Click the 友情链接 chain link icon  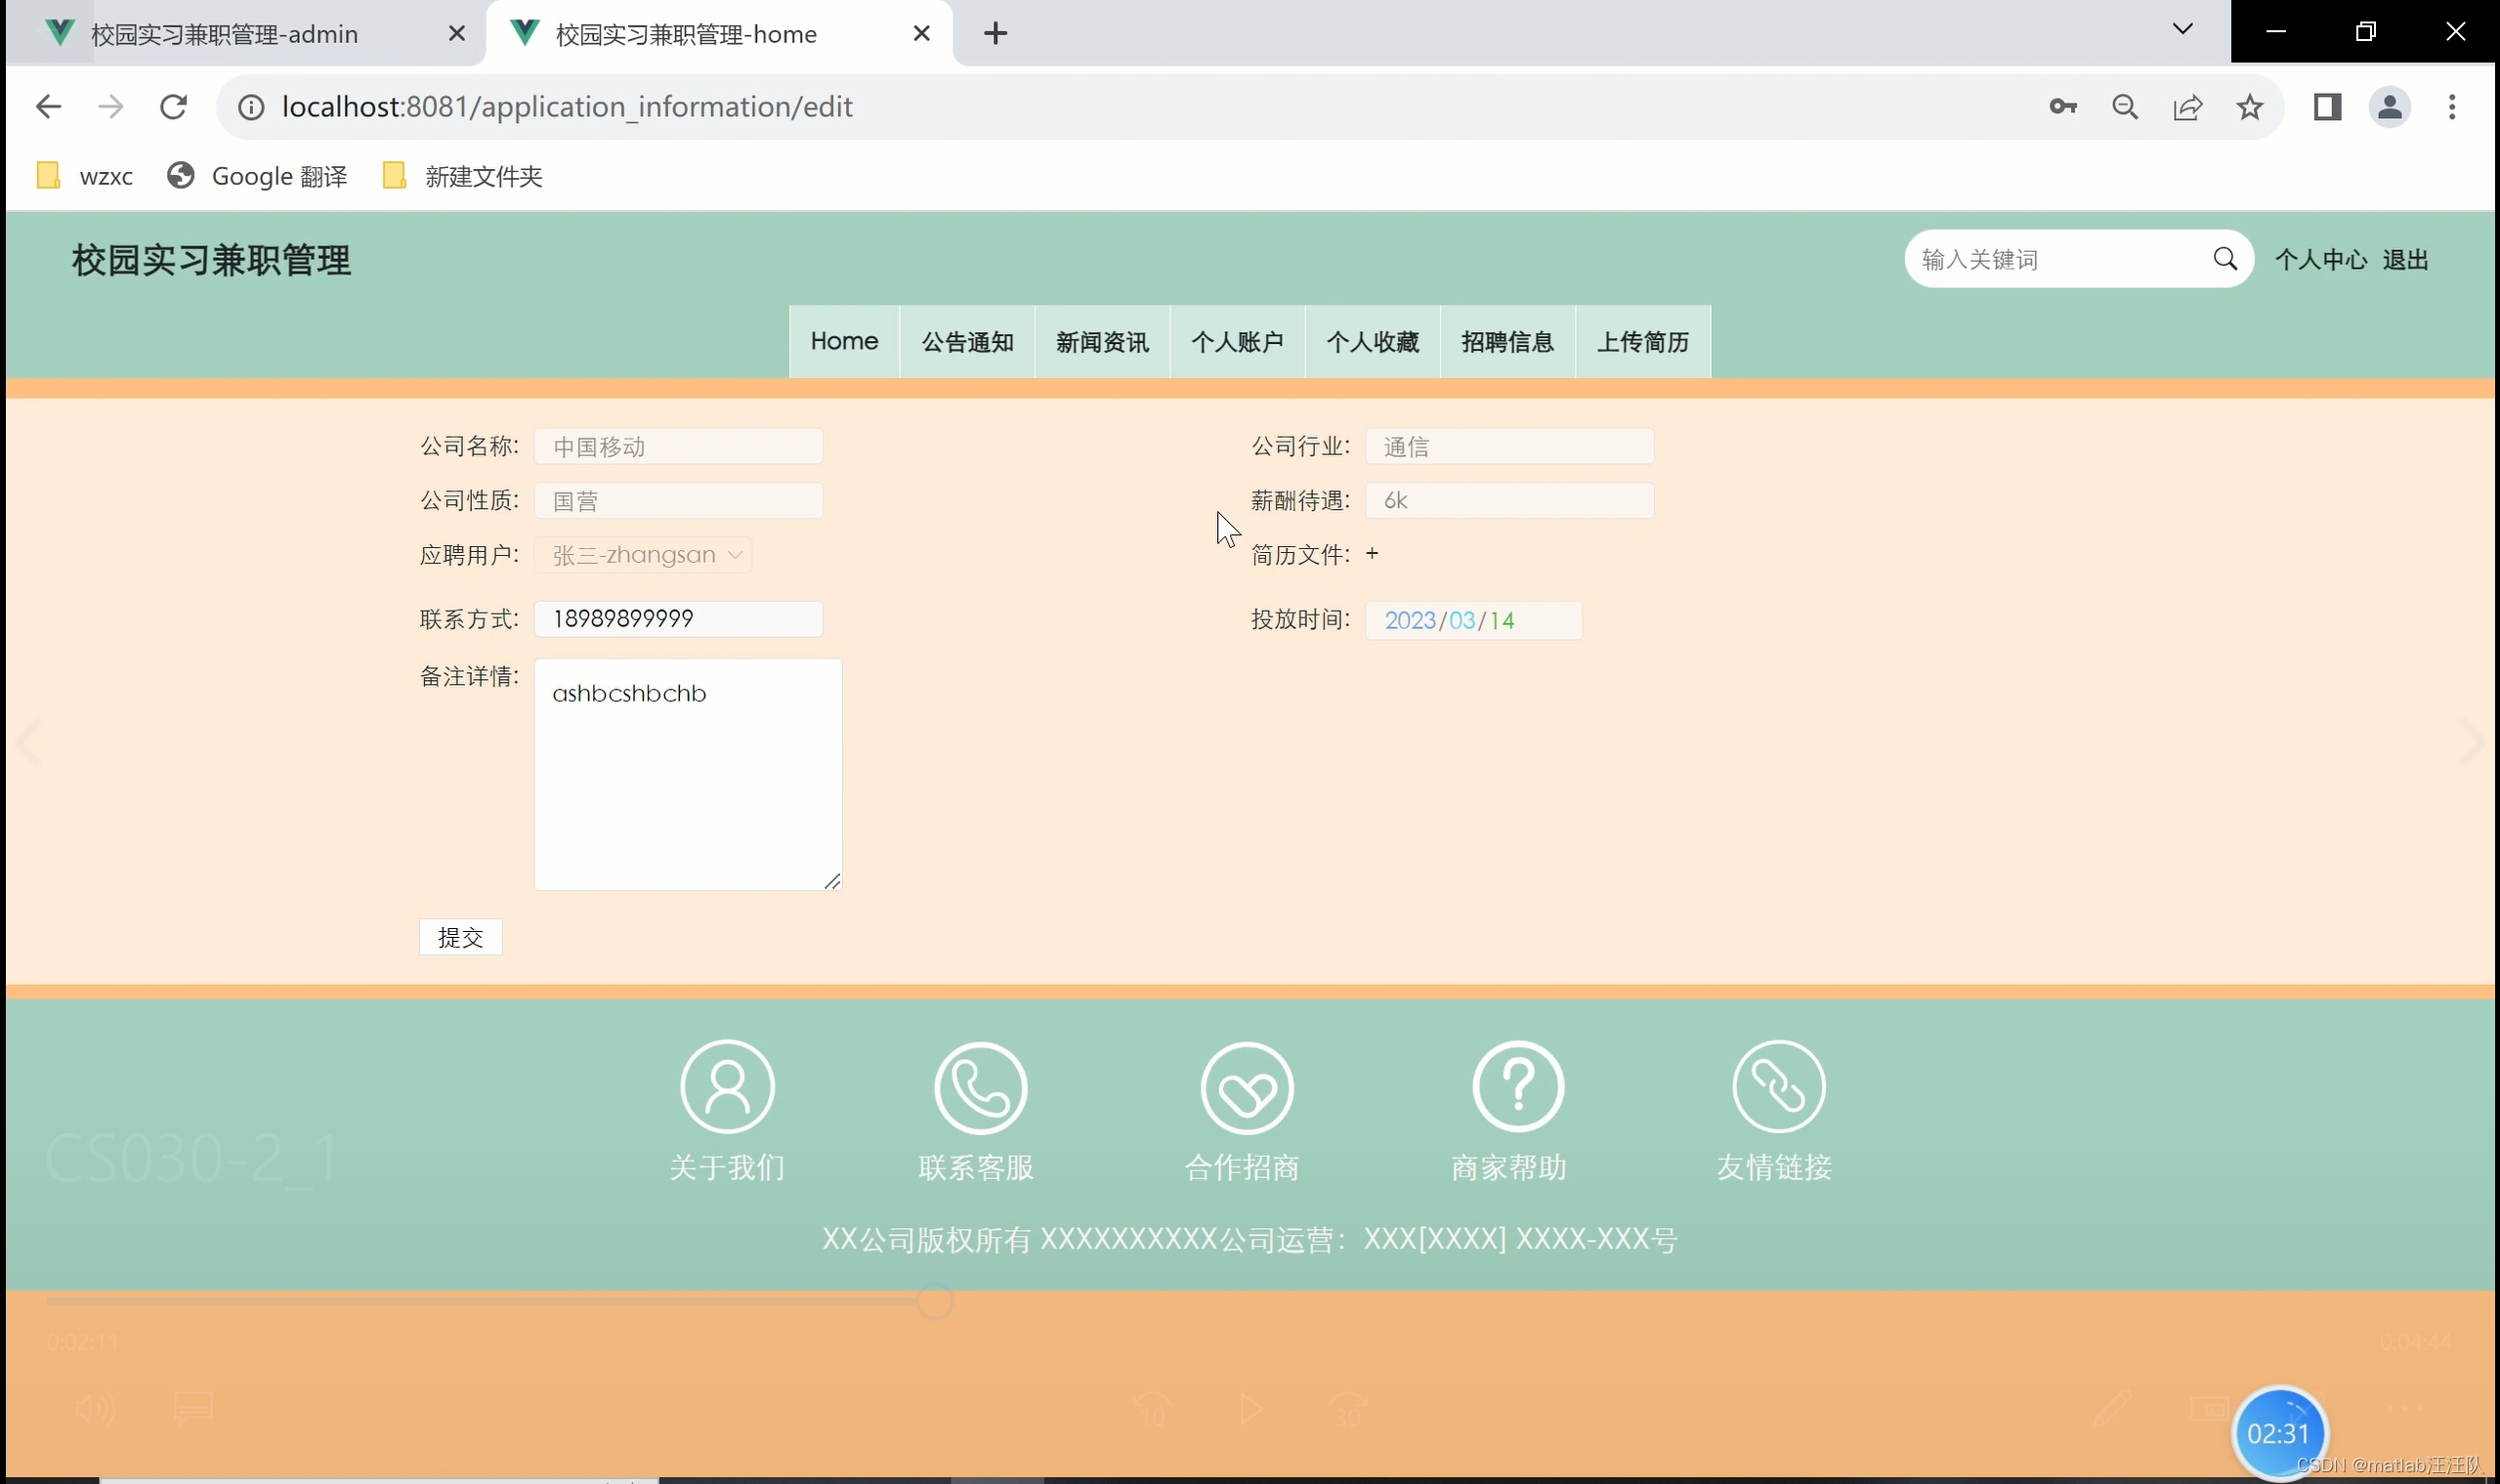(x=1778, y=1086)
